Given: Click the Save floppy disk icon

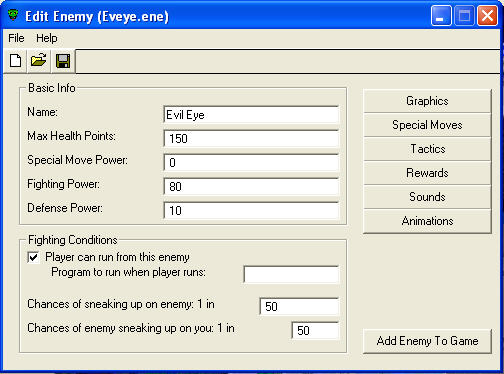Looking at the screenshot, I should coord(63,61).
